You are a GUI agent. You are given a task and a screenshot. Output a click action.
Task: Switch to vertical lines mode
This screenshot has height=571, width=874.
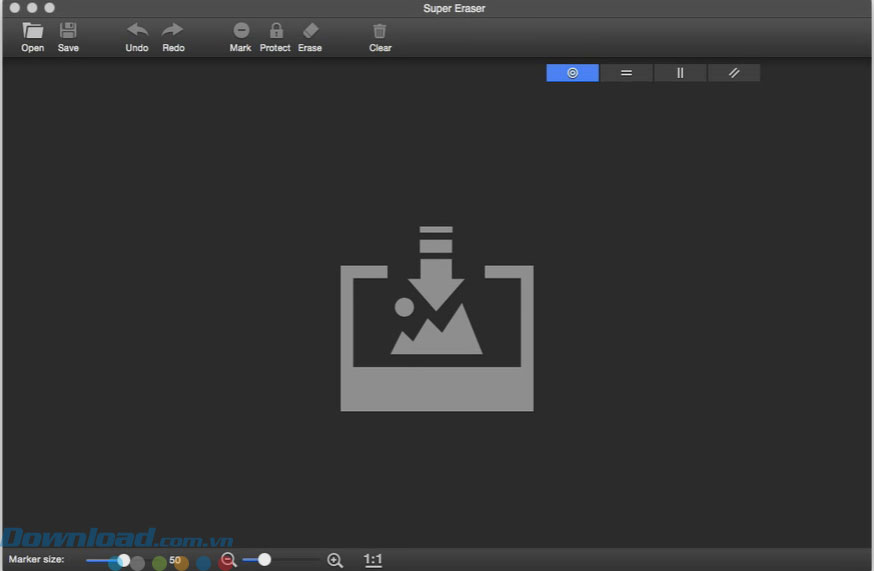pyautogui.click(x=680, y=73)
